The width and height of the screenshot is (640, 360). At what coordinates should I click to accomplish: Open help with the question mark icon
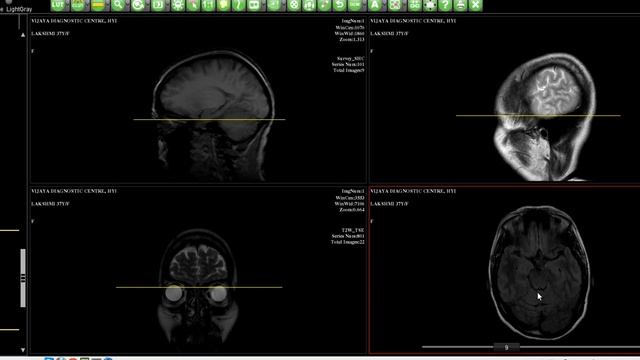click(x=445, y=5)
